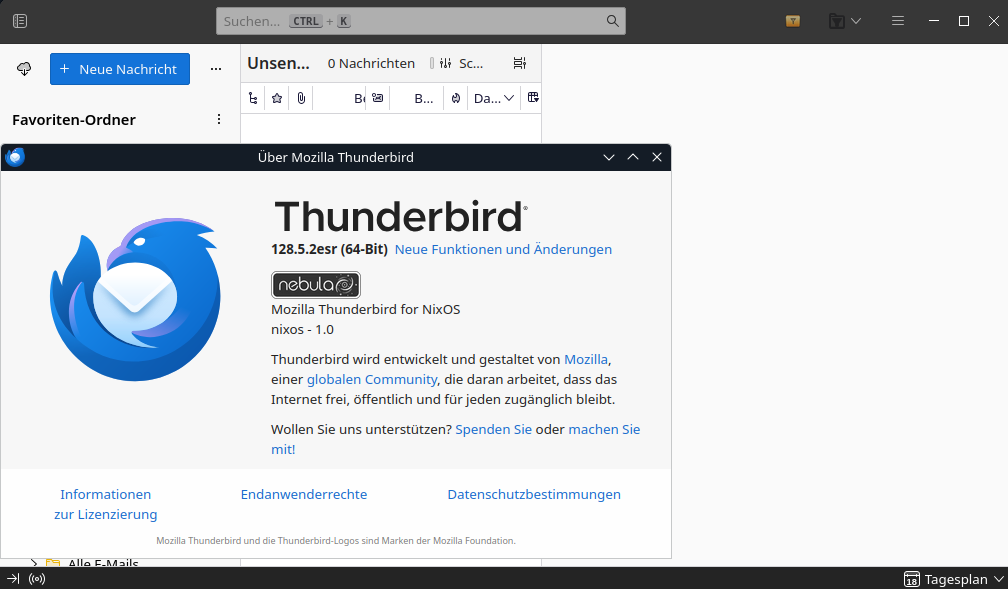This screenshot has width=1008, height=589.
Task: Click the Neue Nachricht button
Action: click(x=119, y=69)
